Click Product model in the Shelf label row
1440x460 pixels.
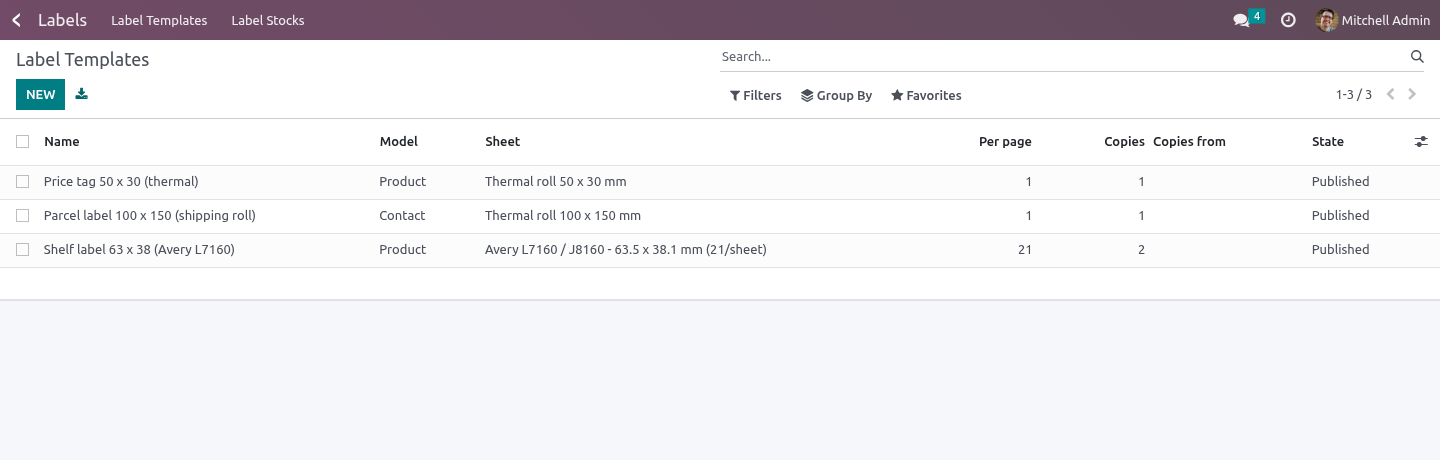[x=402, y=250]
